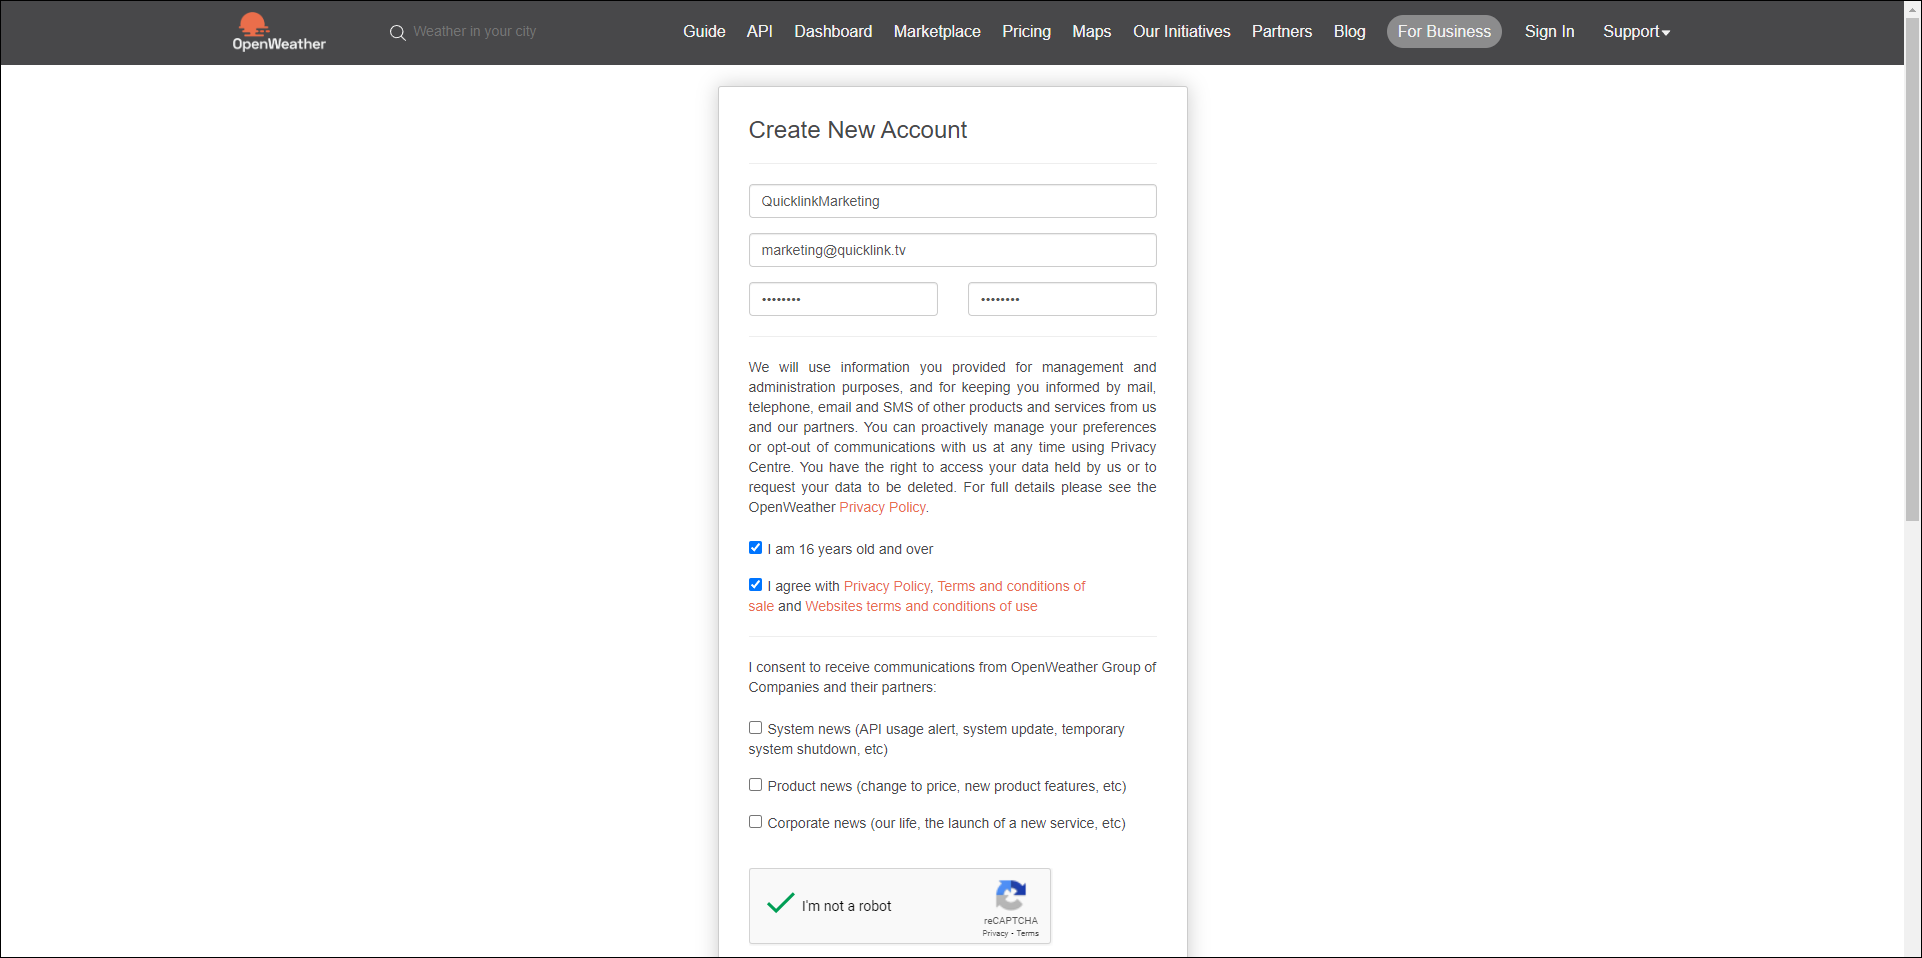Go to the Pricing page

[x=1026, y=32]
